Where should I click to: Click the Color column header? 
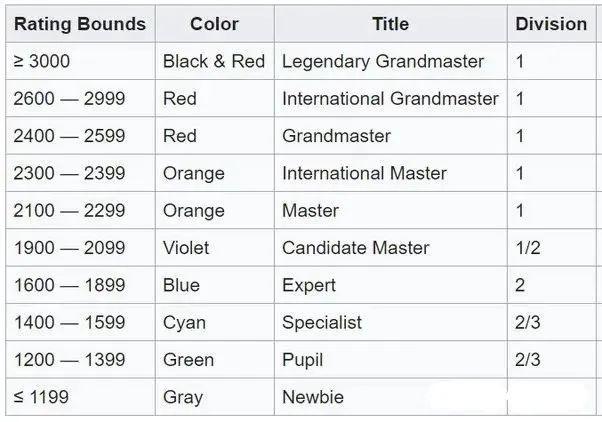(213, 24)
